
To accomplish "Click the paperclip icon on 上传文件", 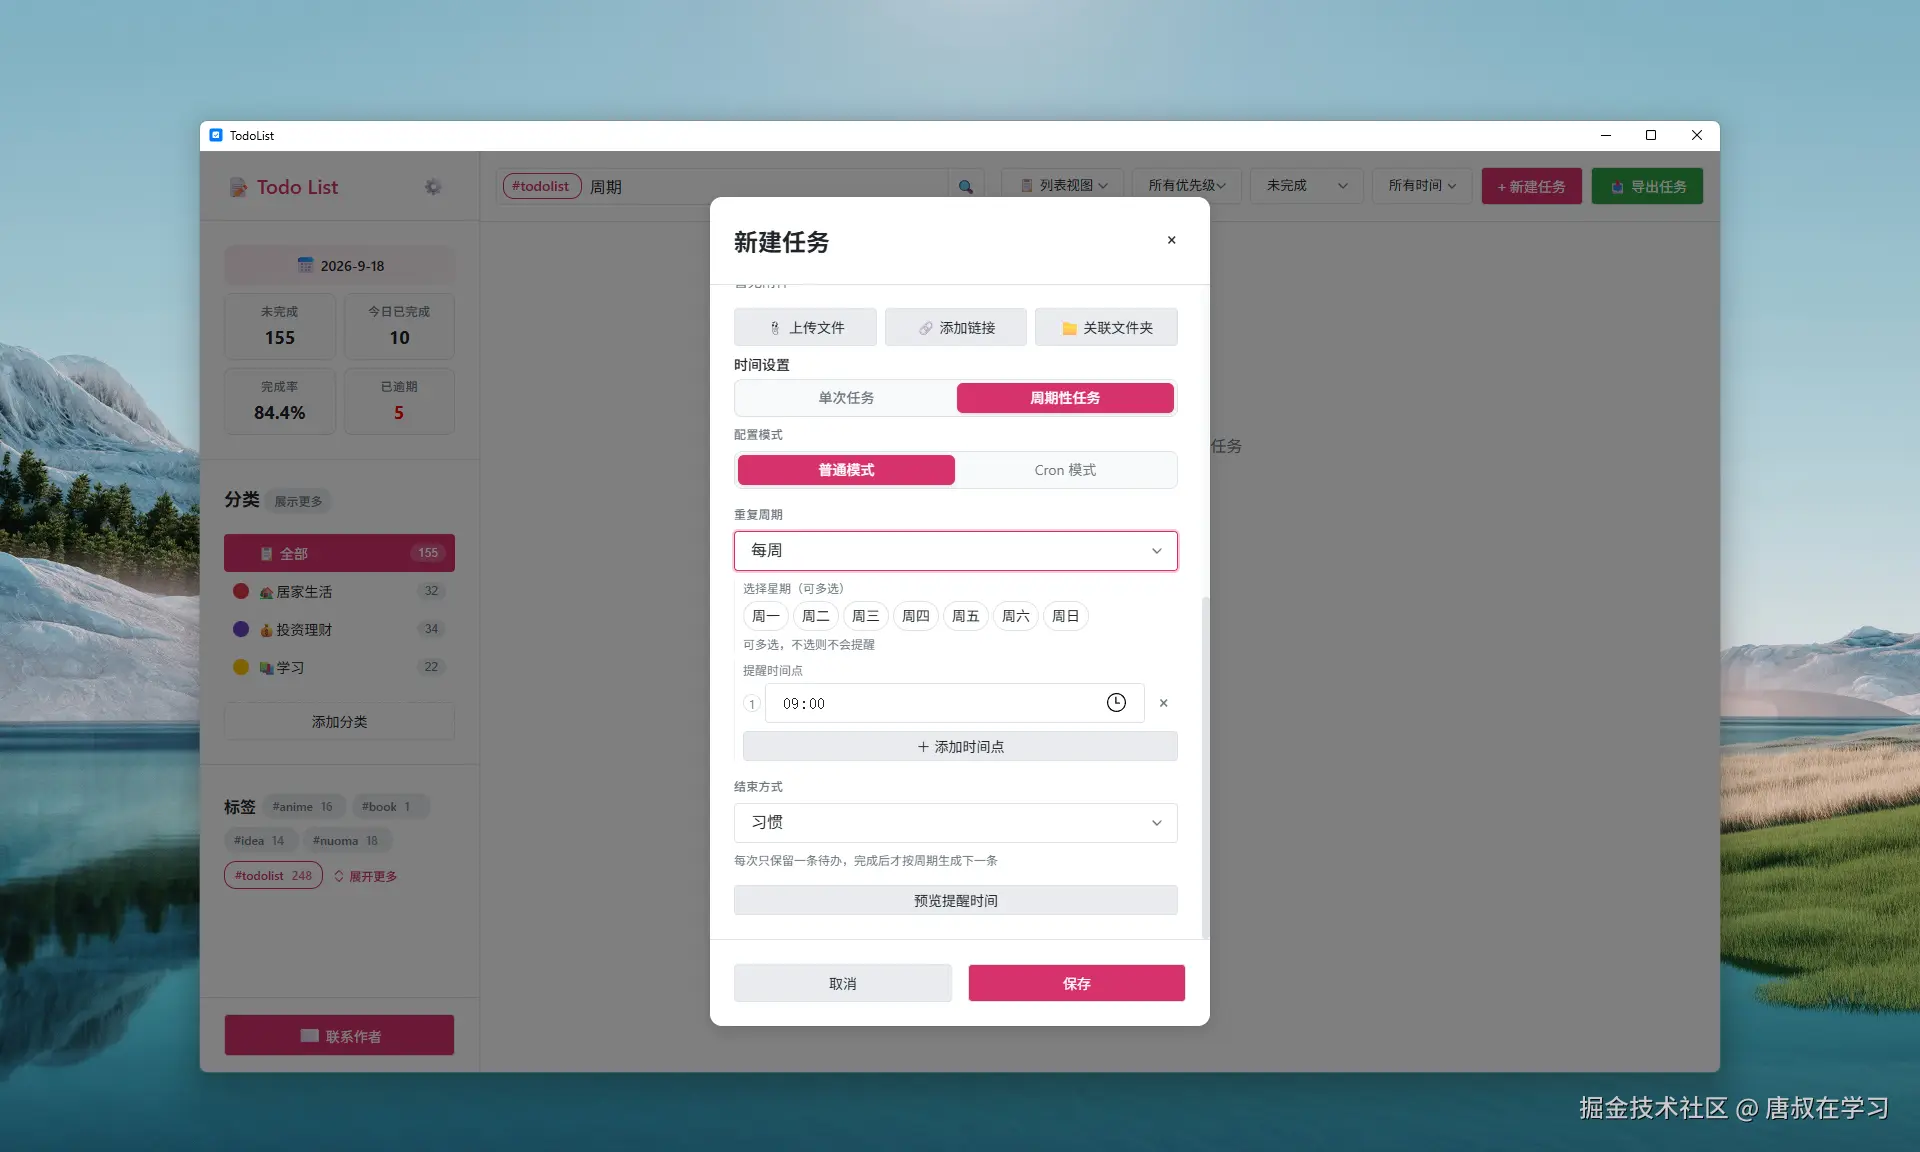I will 775,328.
